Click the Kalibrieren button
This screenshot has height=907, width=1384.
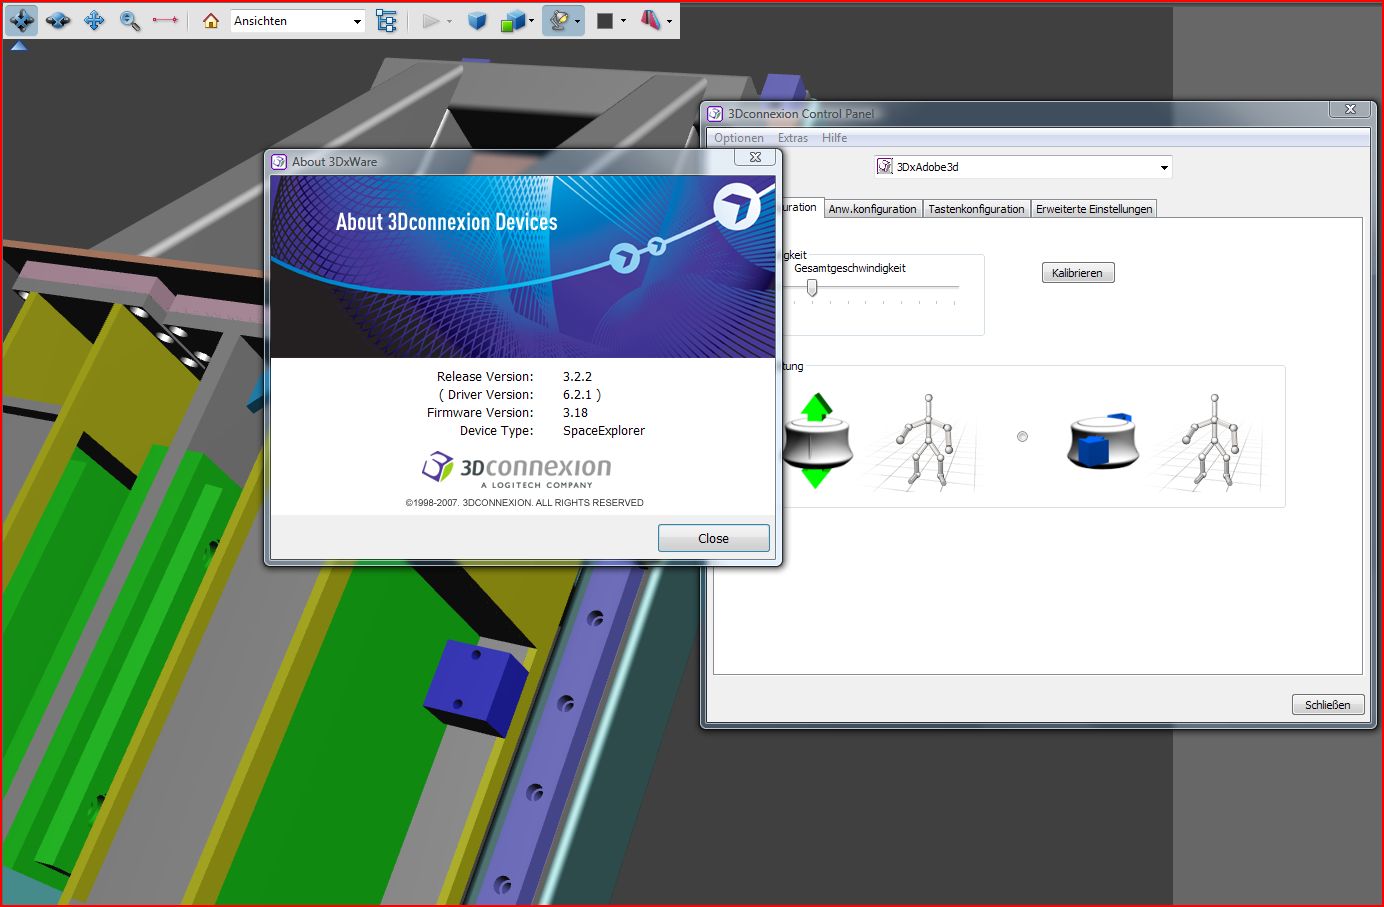[x=1077, y=273]
